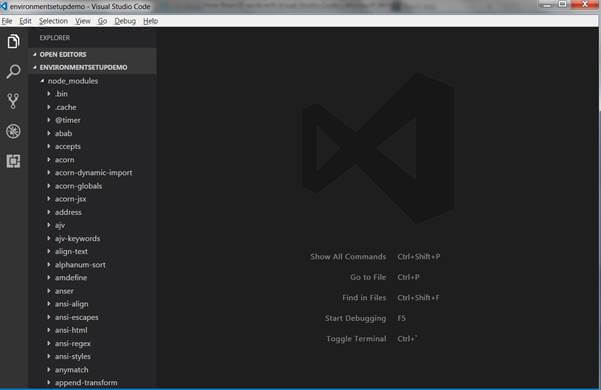Click the Ctrl+Shift+P shortcut label
Image resolution: width=601 pixels, height=390 pixels.
tap(419, 257)
